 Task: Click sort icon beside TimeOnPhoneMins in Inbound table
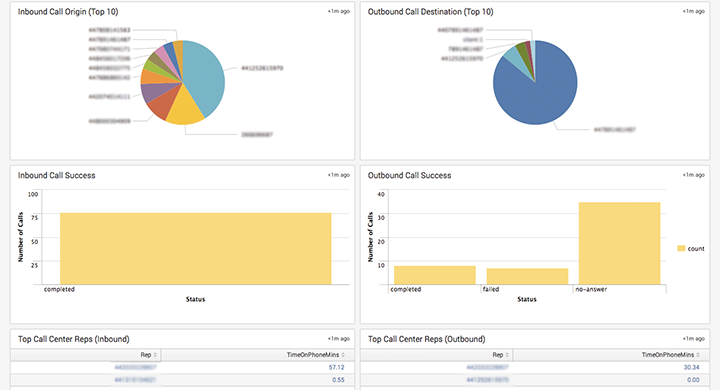pyautogui.click(x=343, y=355)
